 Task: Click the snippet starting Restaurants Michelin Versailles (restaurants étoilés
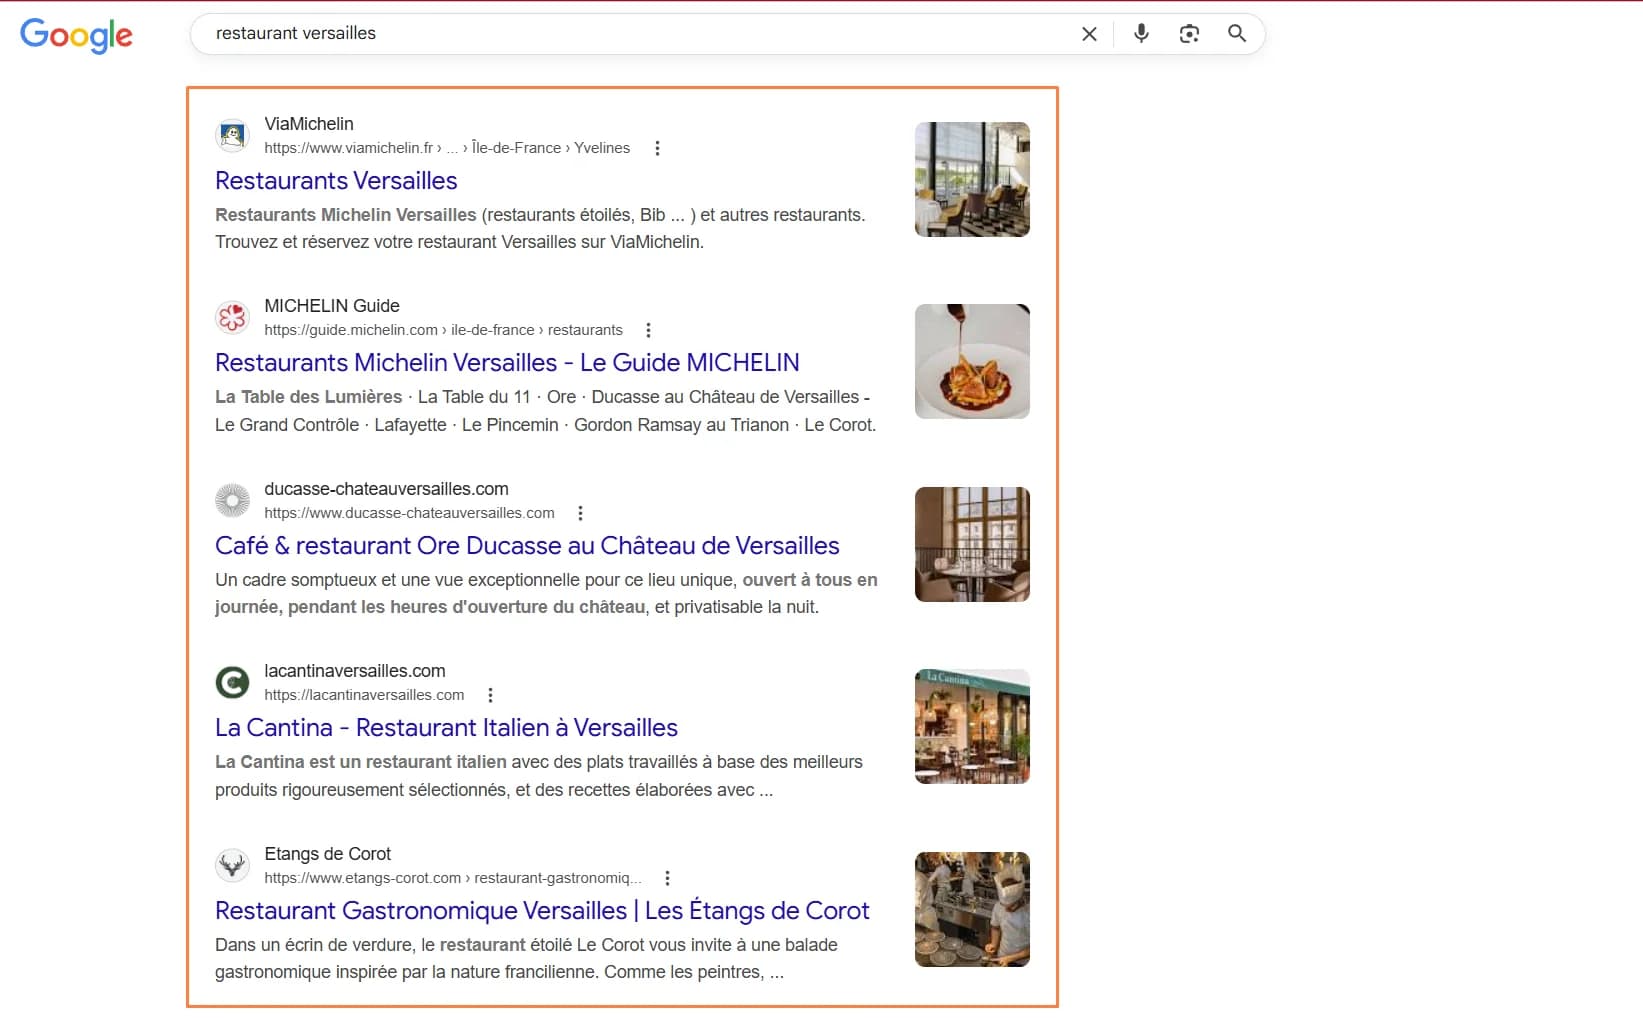pyautogui.click(x=540, y=228)
